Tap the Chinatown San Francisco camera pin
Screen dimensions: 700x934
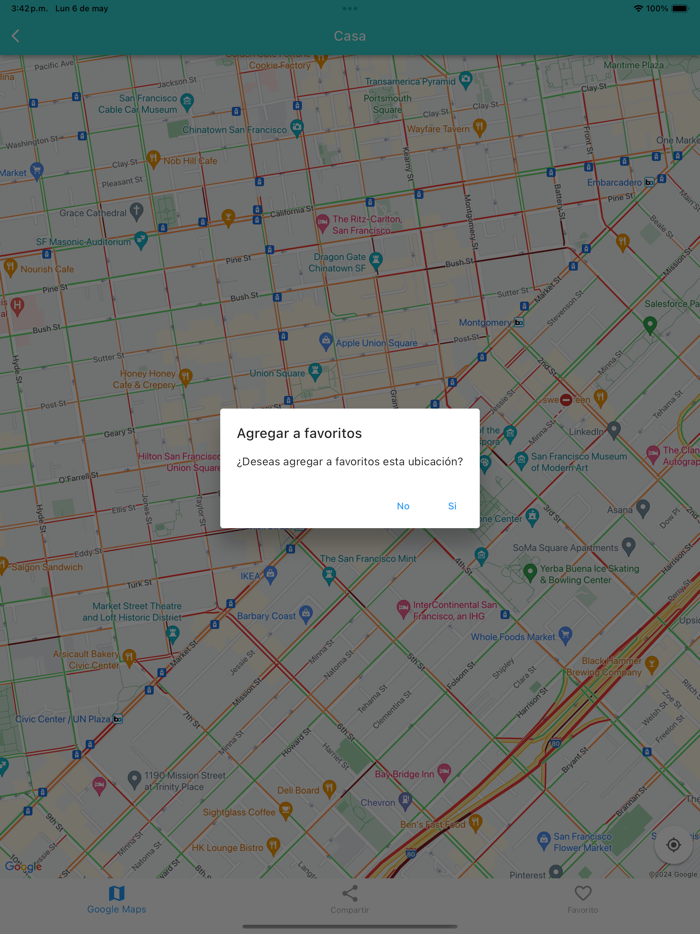coord(296,127)
